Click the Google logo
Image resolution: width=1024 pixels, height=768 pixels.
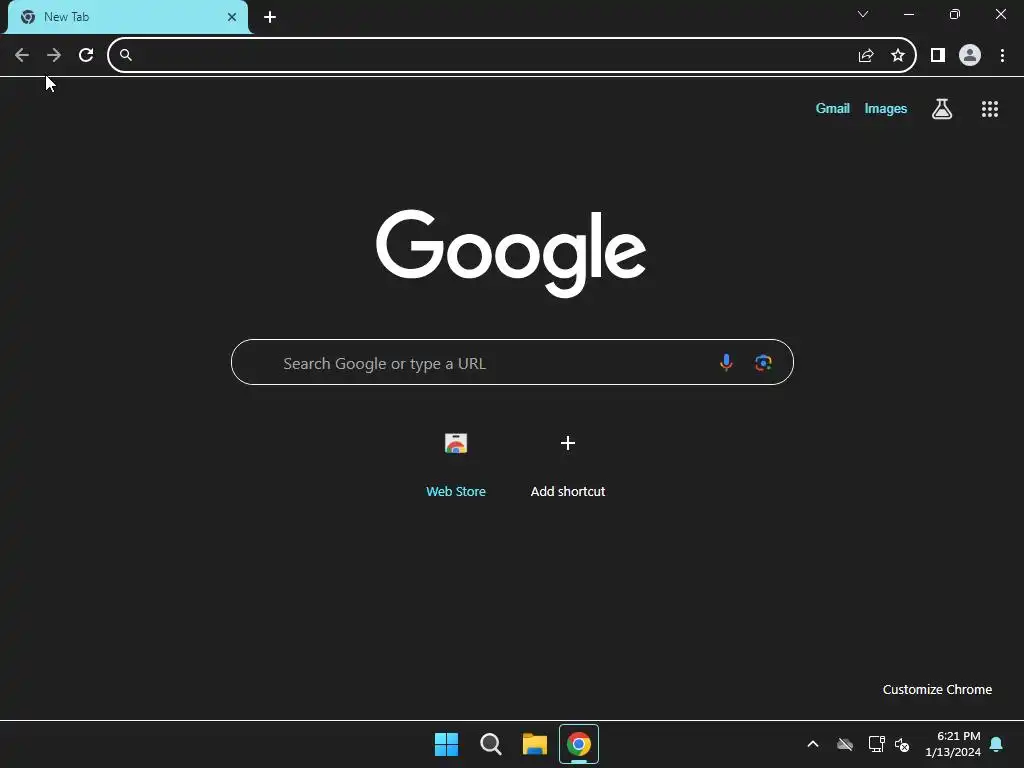(511, 253)
